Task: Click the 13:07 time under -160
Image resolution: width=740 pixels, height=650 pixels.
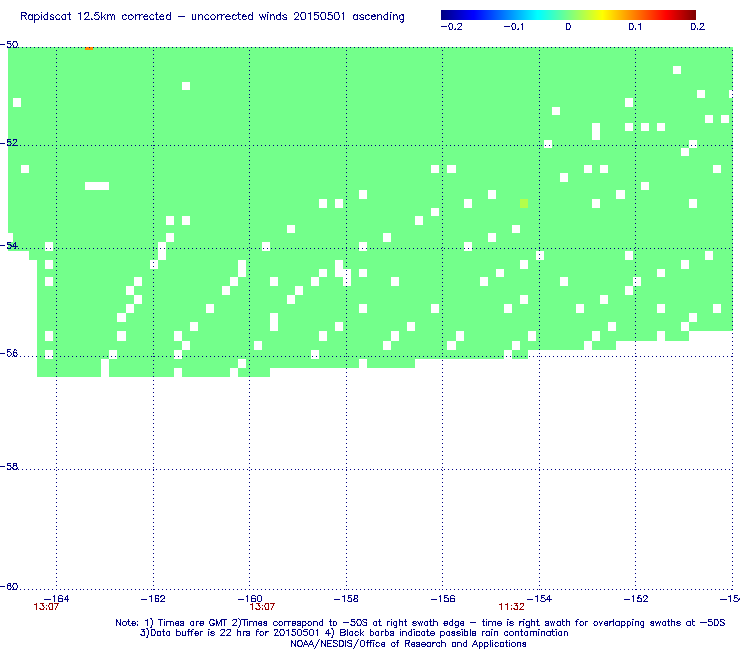Action: point(262,607)
